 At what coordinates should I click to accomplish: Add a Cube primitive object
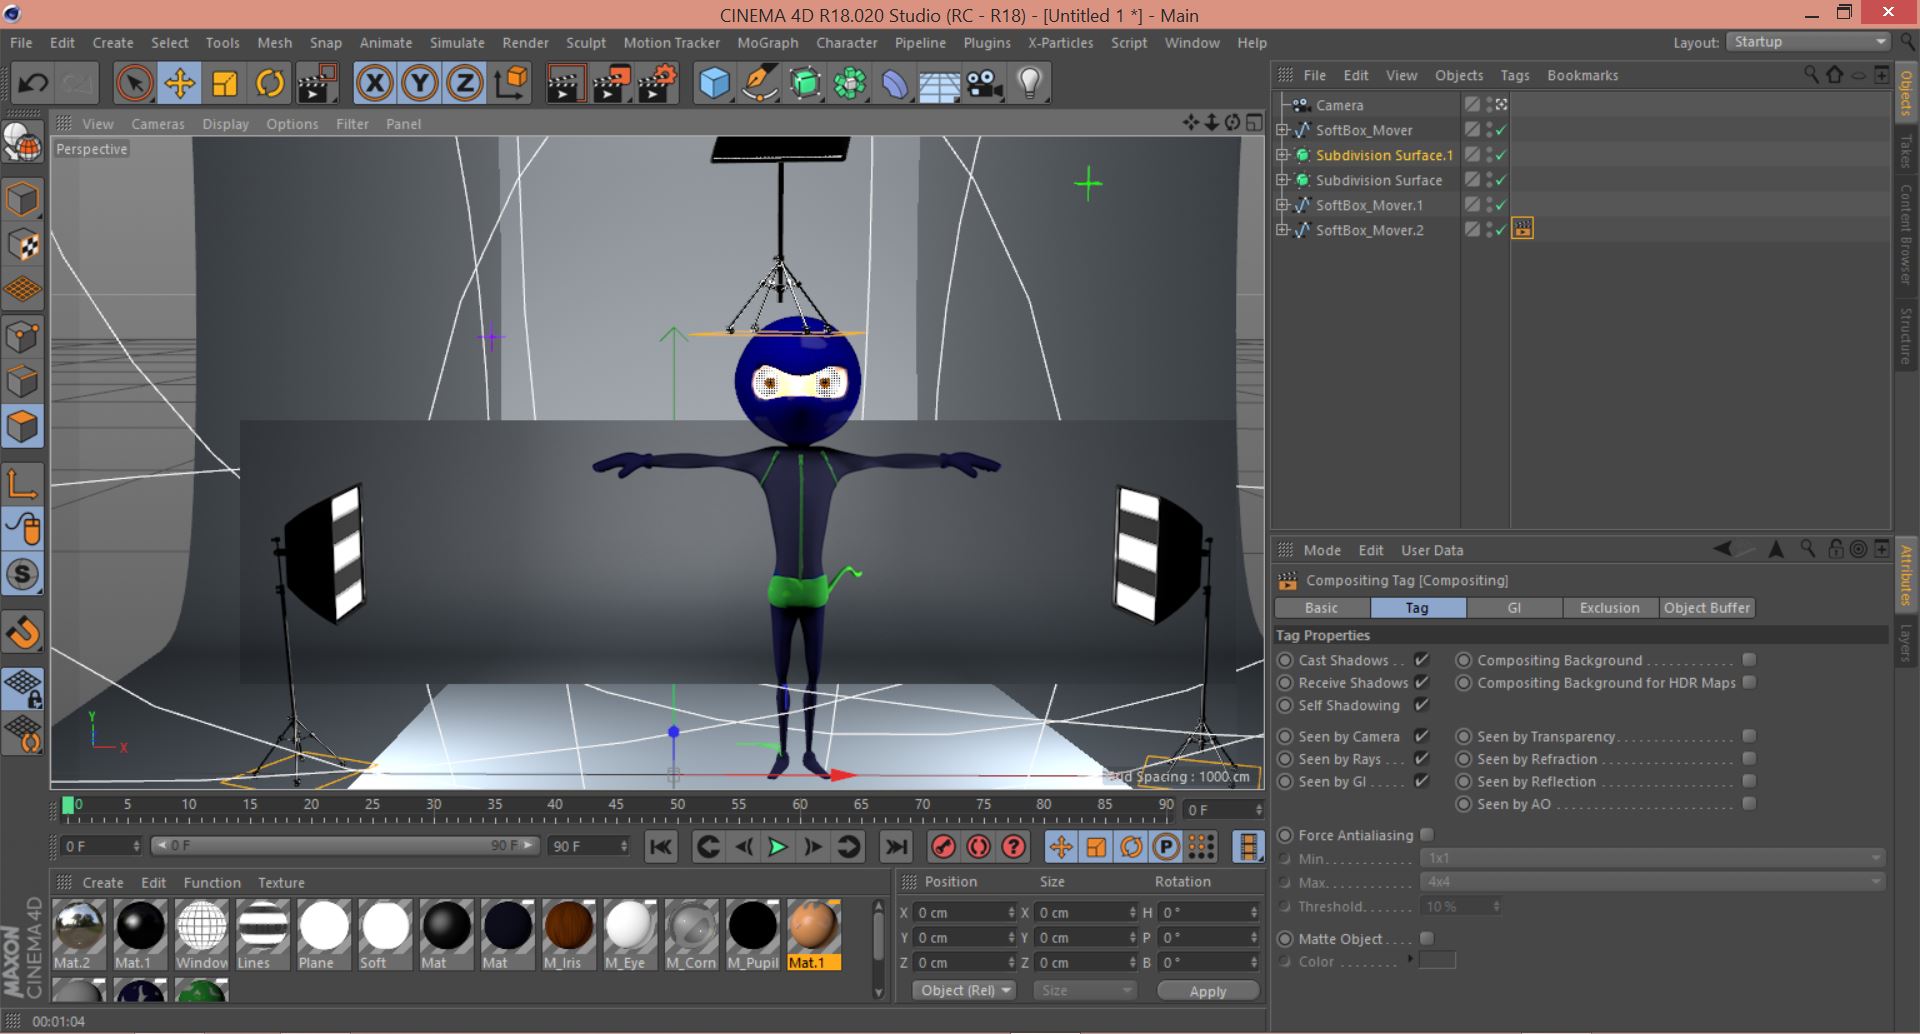[714, 84]
